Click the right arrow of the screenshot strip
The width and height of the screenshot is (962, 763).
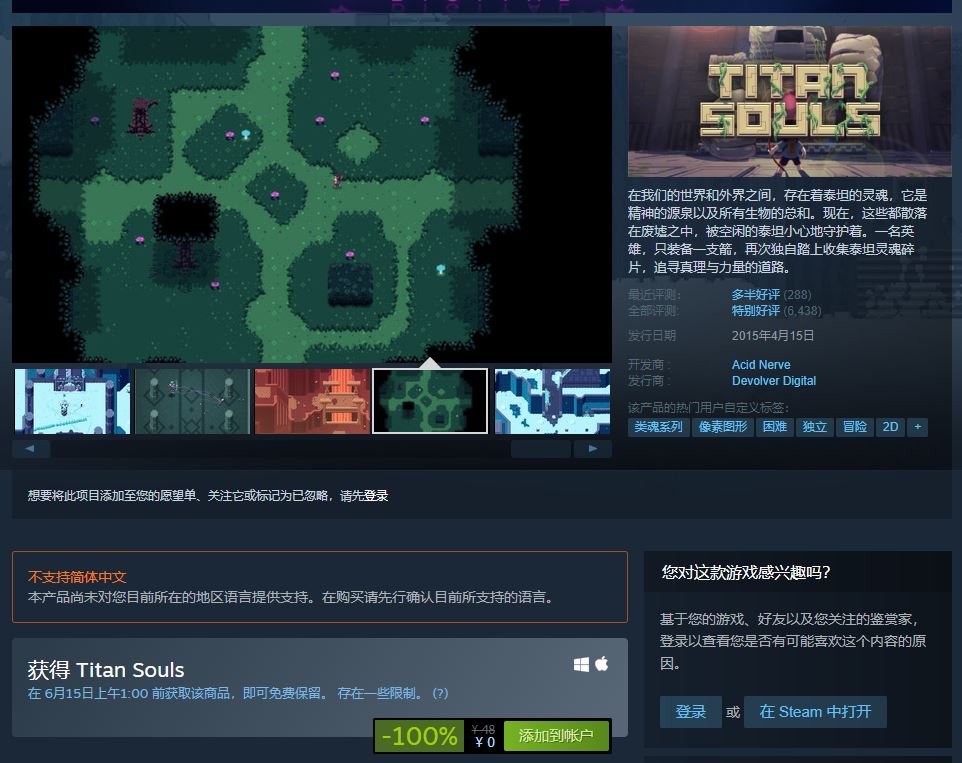point(593,449)
